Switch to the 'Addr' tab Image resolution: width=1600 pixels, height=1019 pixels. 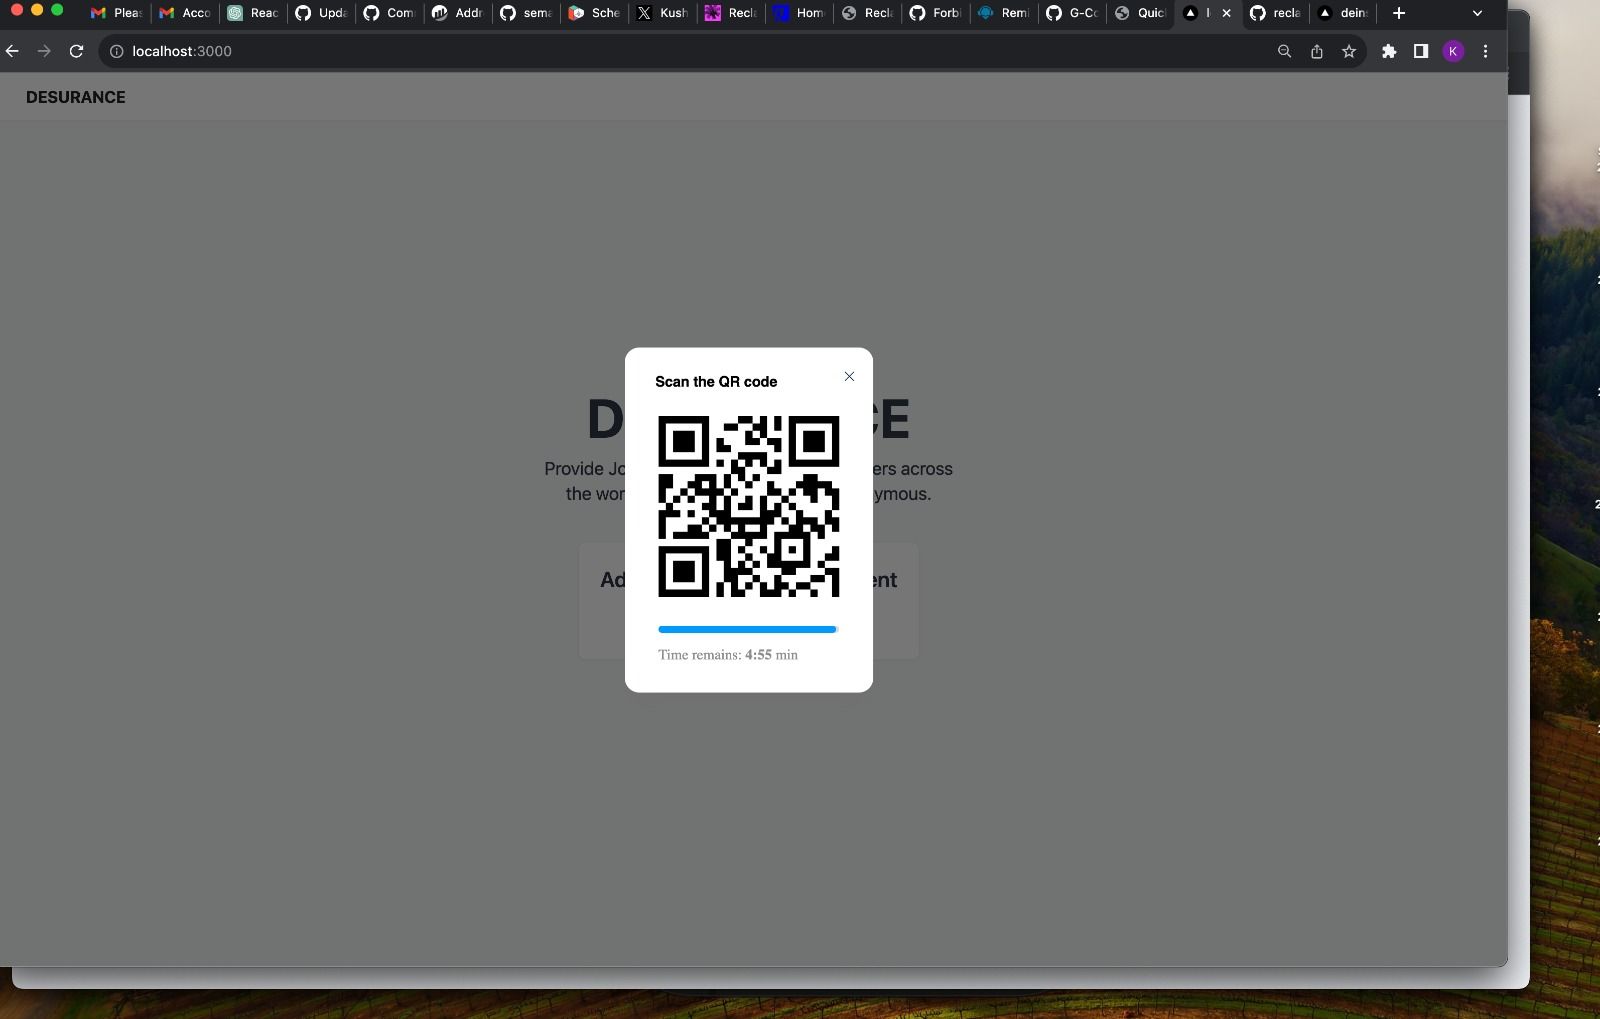pos(458,13)
